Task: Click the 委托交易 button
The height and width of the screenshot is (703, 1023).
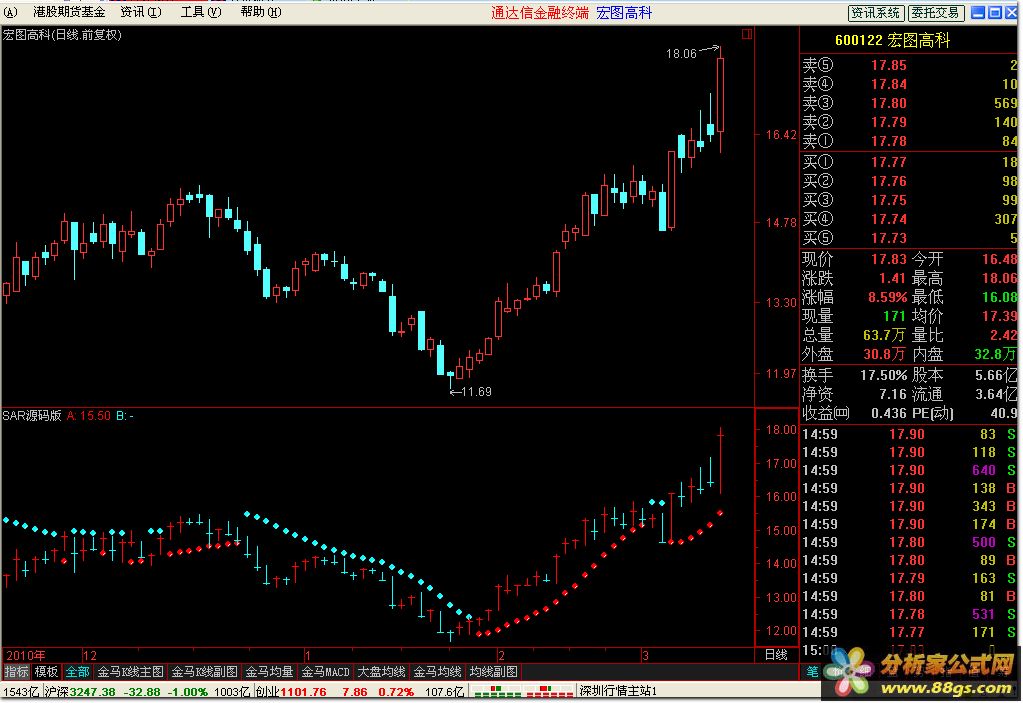Action: [936, 12]
